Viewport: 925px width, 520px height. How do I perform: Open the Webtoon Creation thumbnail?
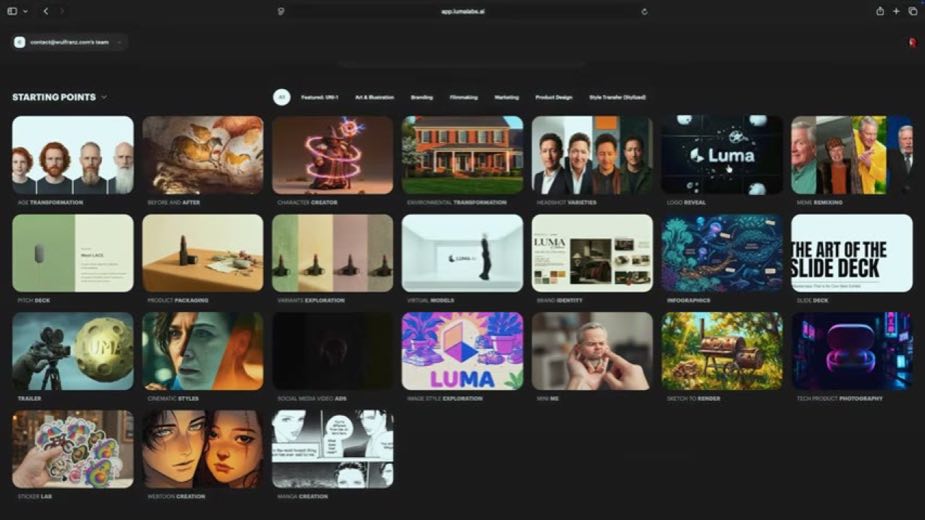[x=203, y=449]
